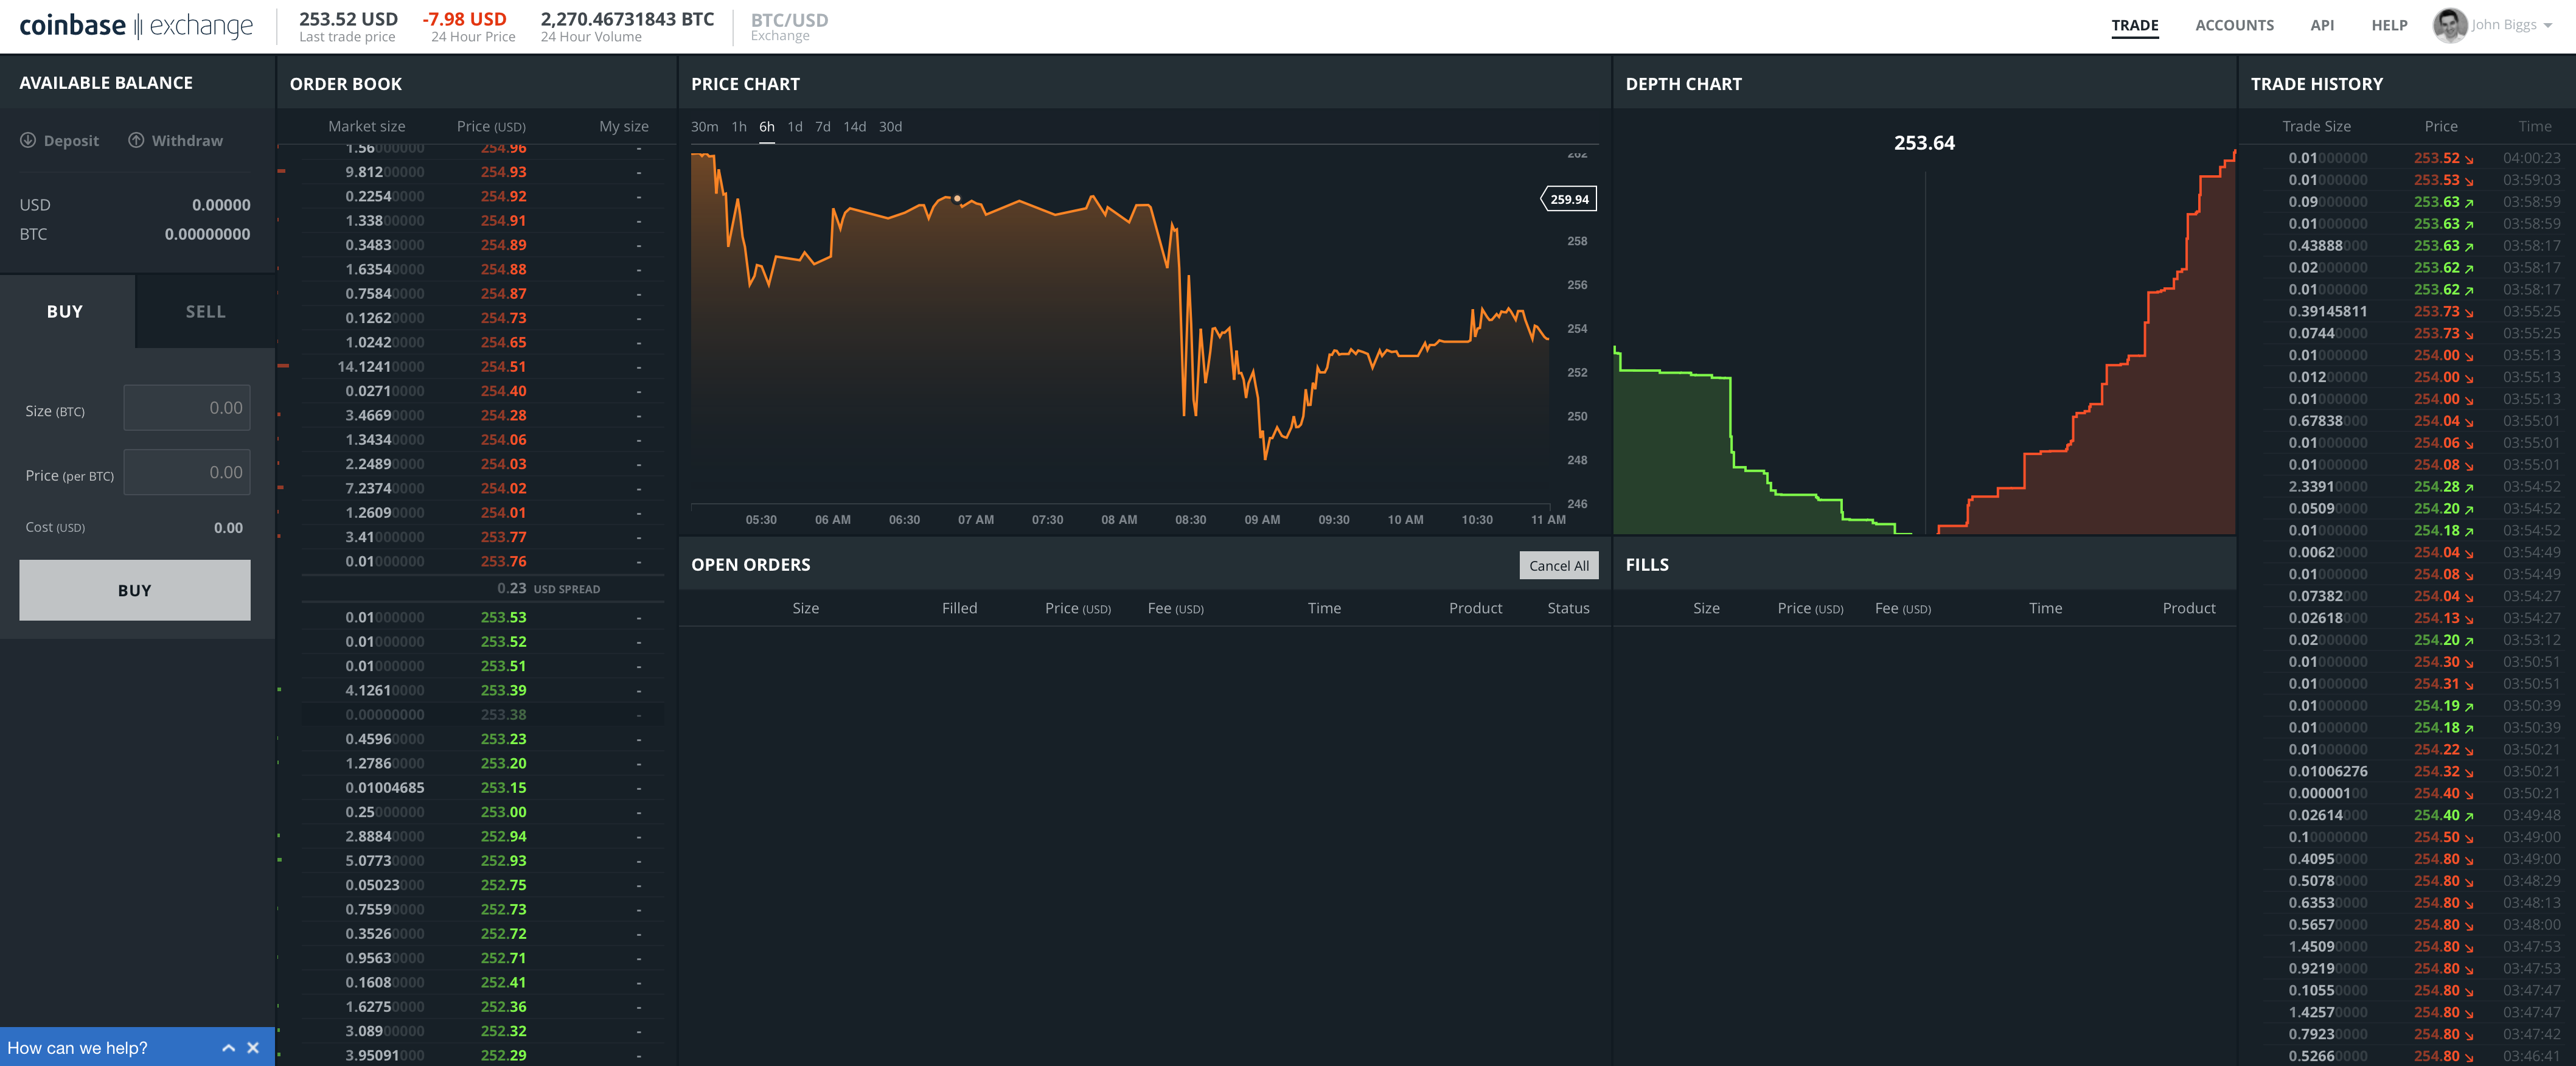This screenshot has width=2576, height=1066.
Task: Select the 1d chart timeframe
Action: tap(795, 127)
